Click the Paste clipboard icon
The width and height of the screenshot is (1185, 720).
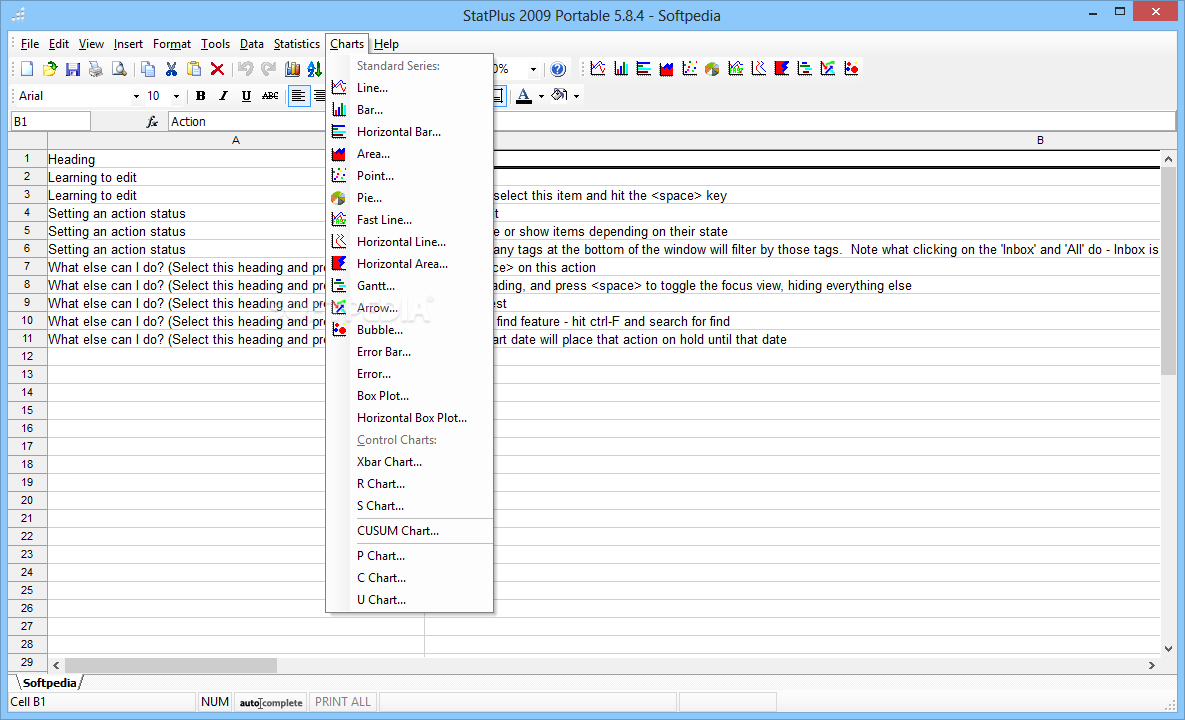(x=194, y=69)
